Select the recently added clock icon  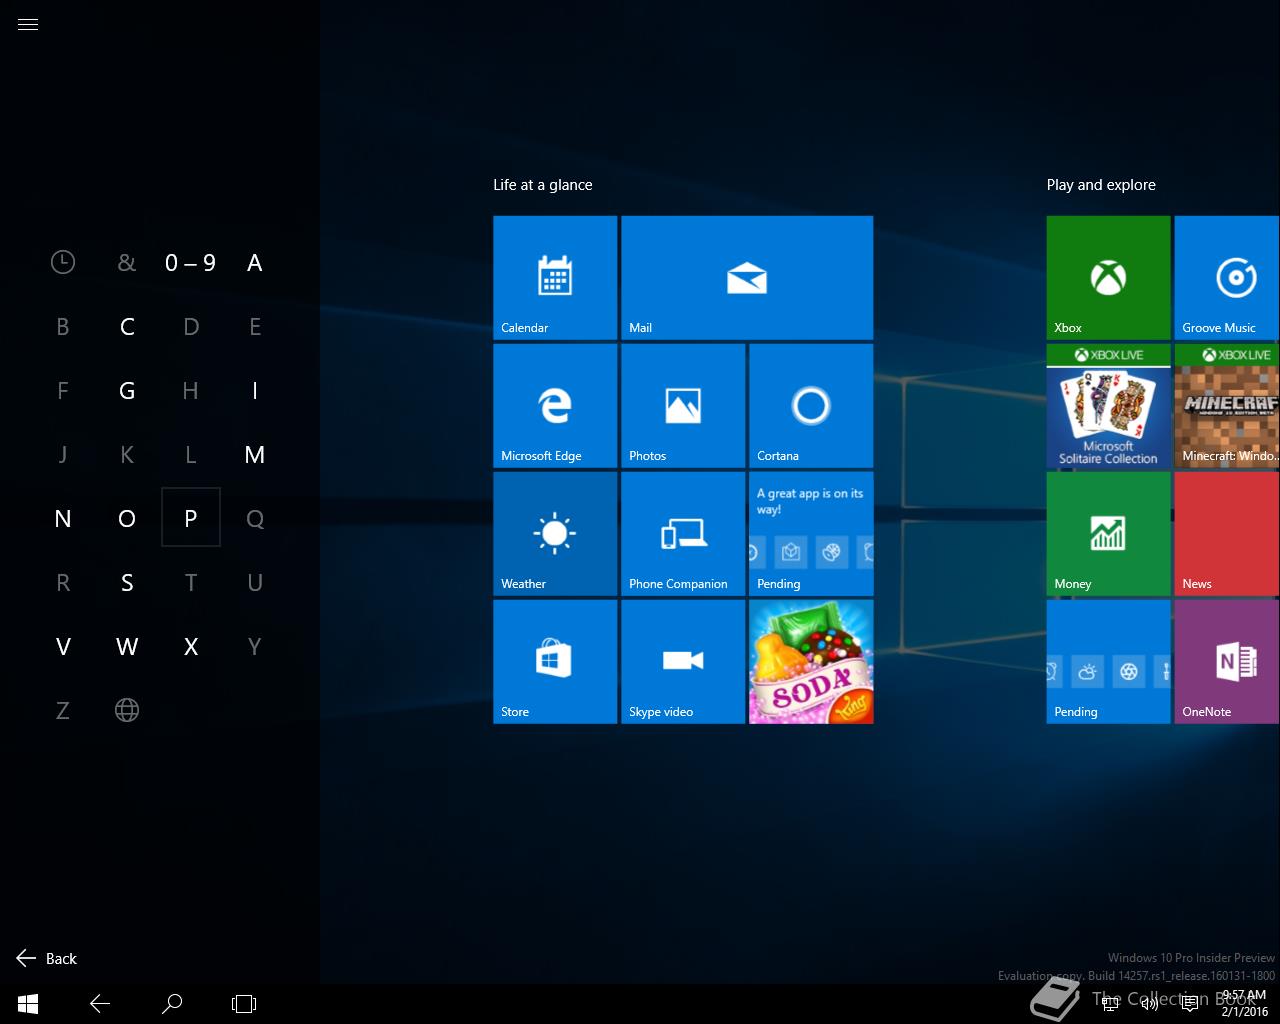(63, 263)
